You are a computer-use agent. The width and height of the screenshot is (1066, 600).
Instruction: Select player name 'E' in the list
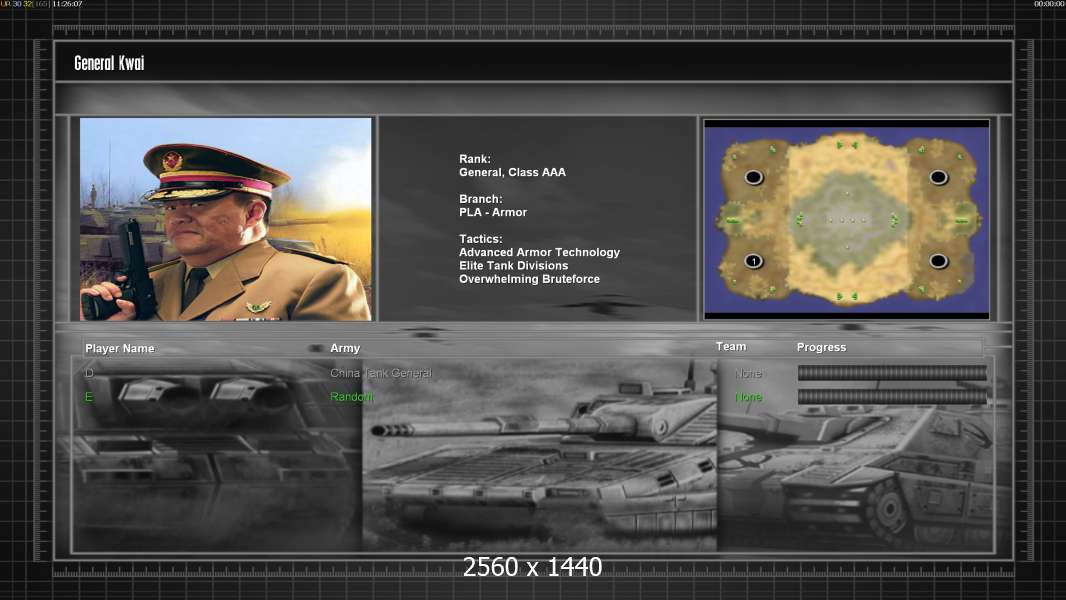88,397
